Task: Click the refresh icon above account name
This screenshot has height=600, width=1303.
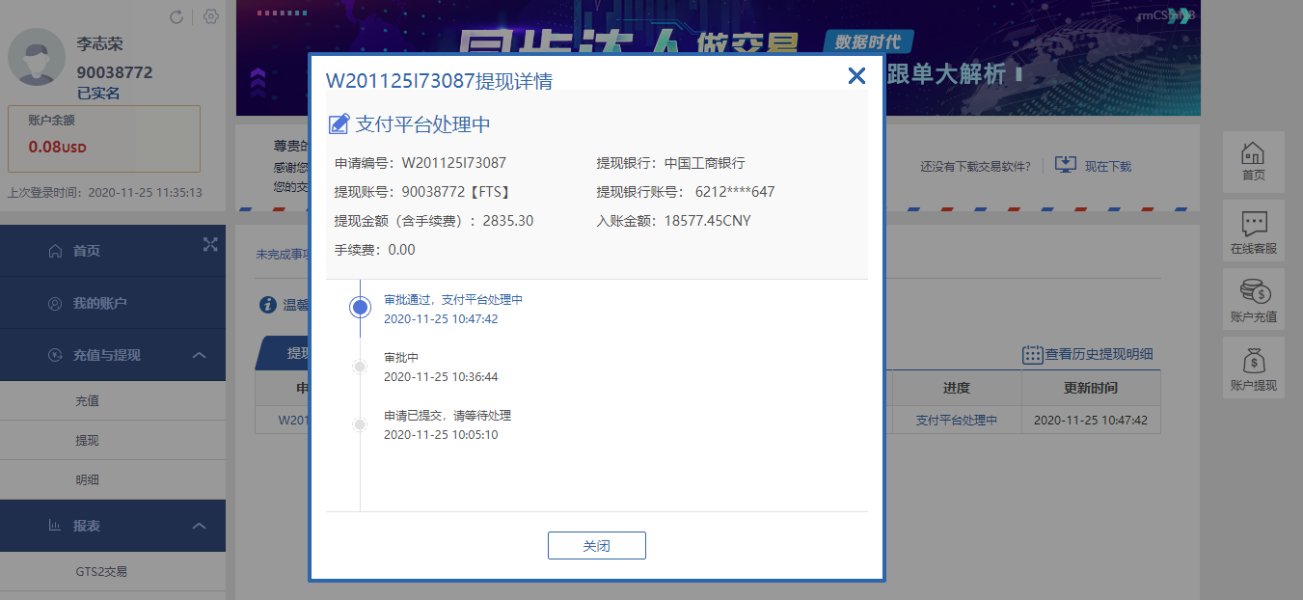Action: (177, 17)
